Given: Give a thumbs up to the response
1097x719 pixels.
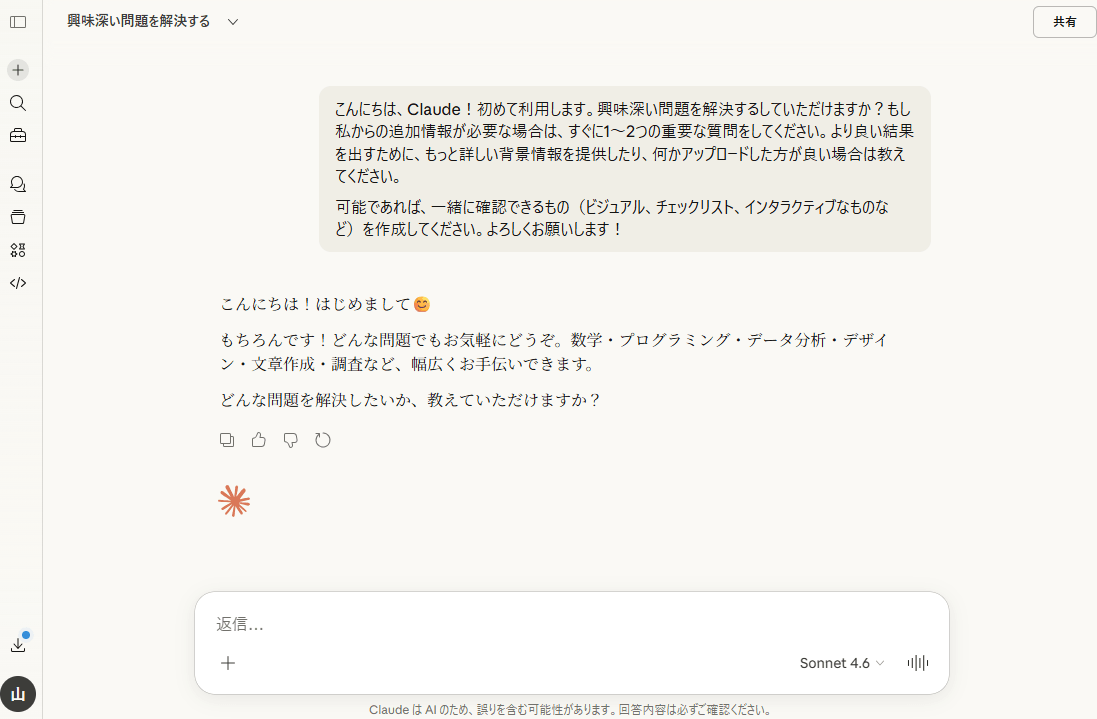Looking at the screenshot, I should [258, 439].
